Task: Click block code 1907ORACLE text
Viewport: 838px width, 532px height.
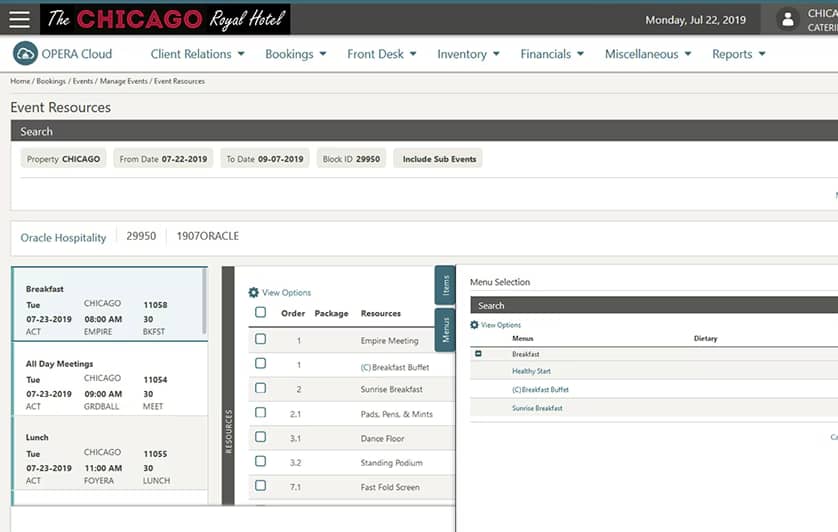Action: point(208,236)
